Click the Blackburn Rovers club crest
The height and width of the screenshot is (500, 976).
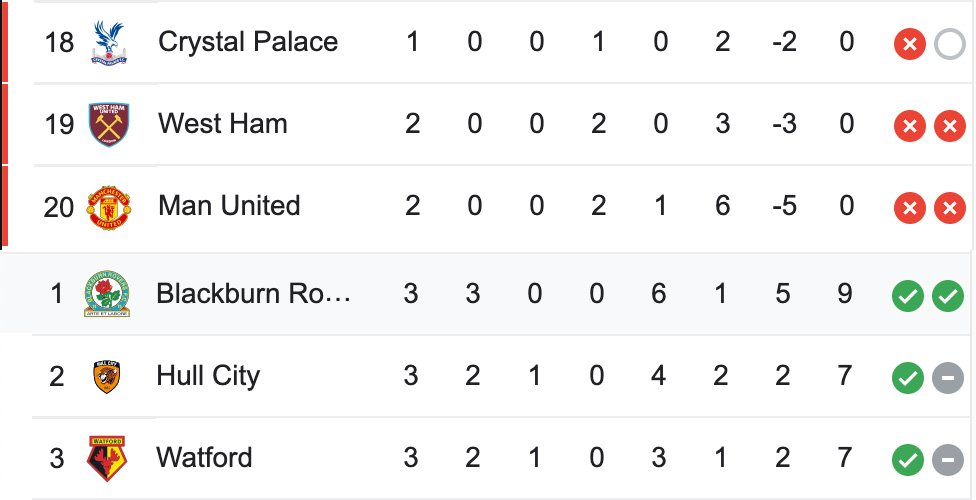104,294
